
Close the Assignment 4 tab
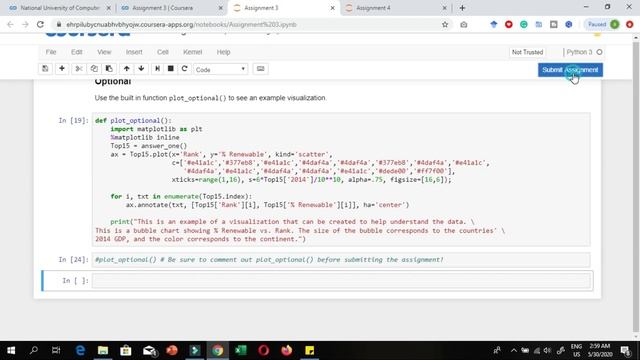click(444, 8)
